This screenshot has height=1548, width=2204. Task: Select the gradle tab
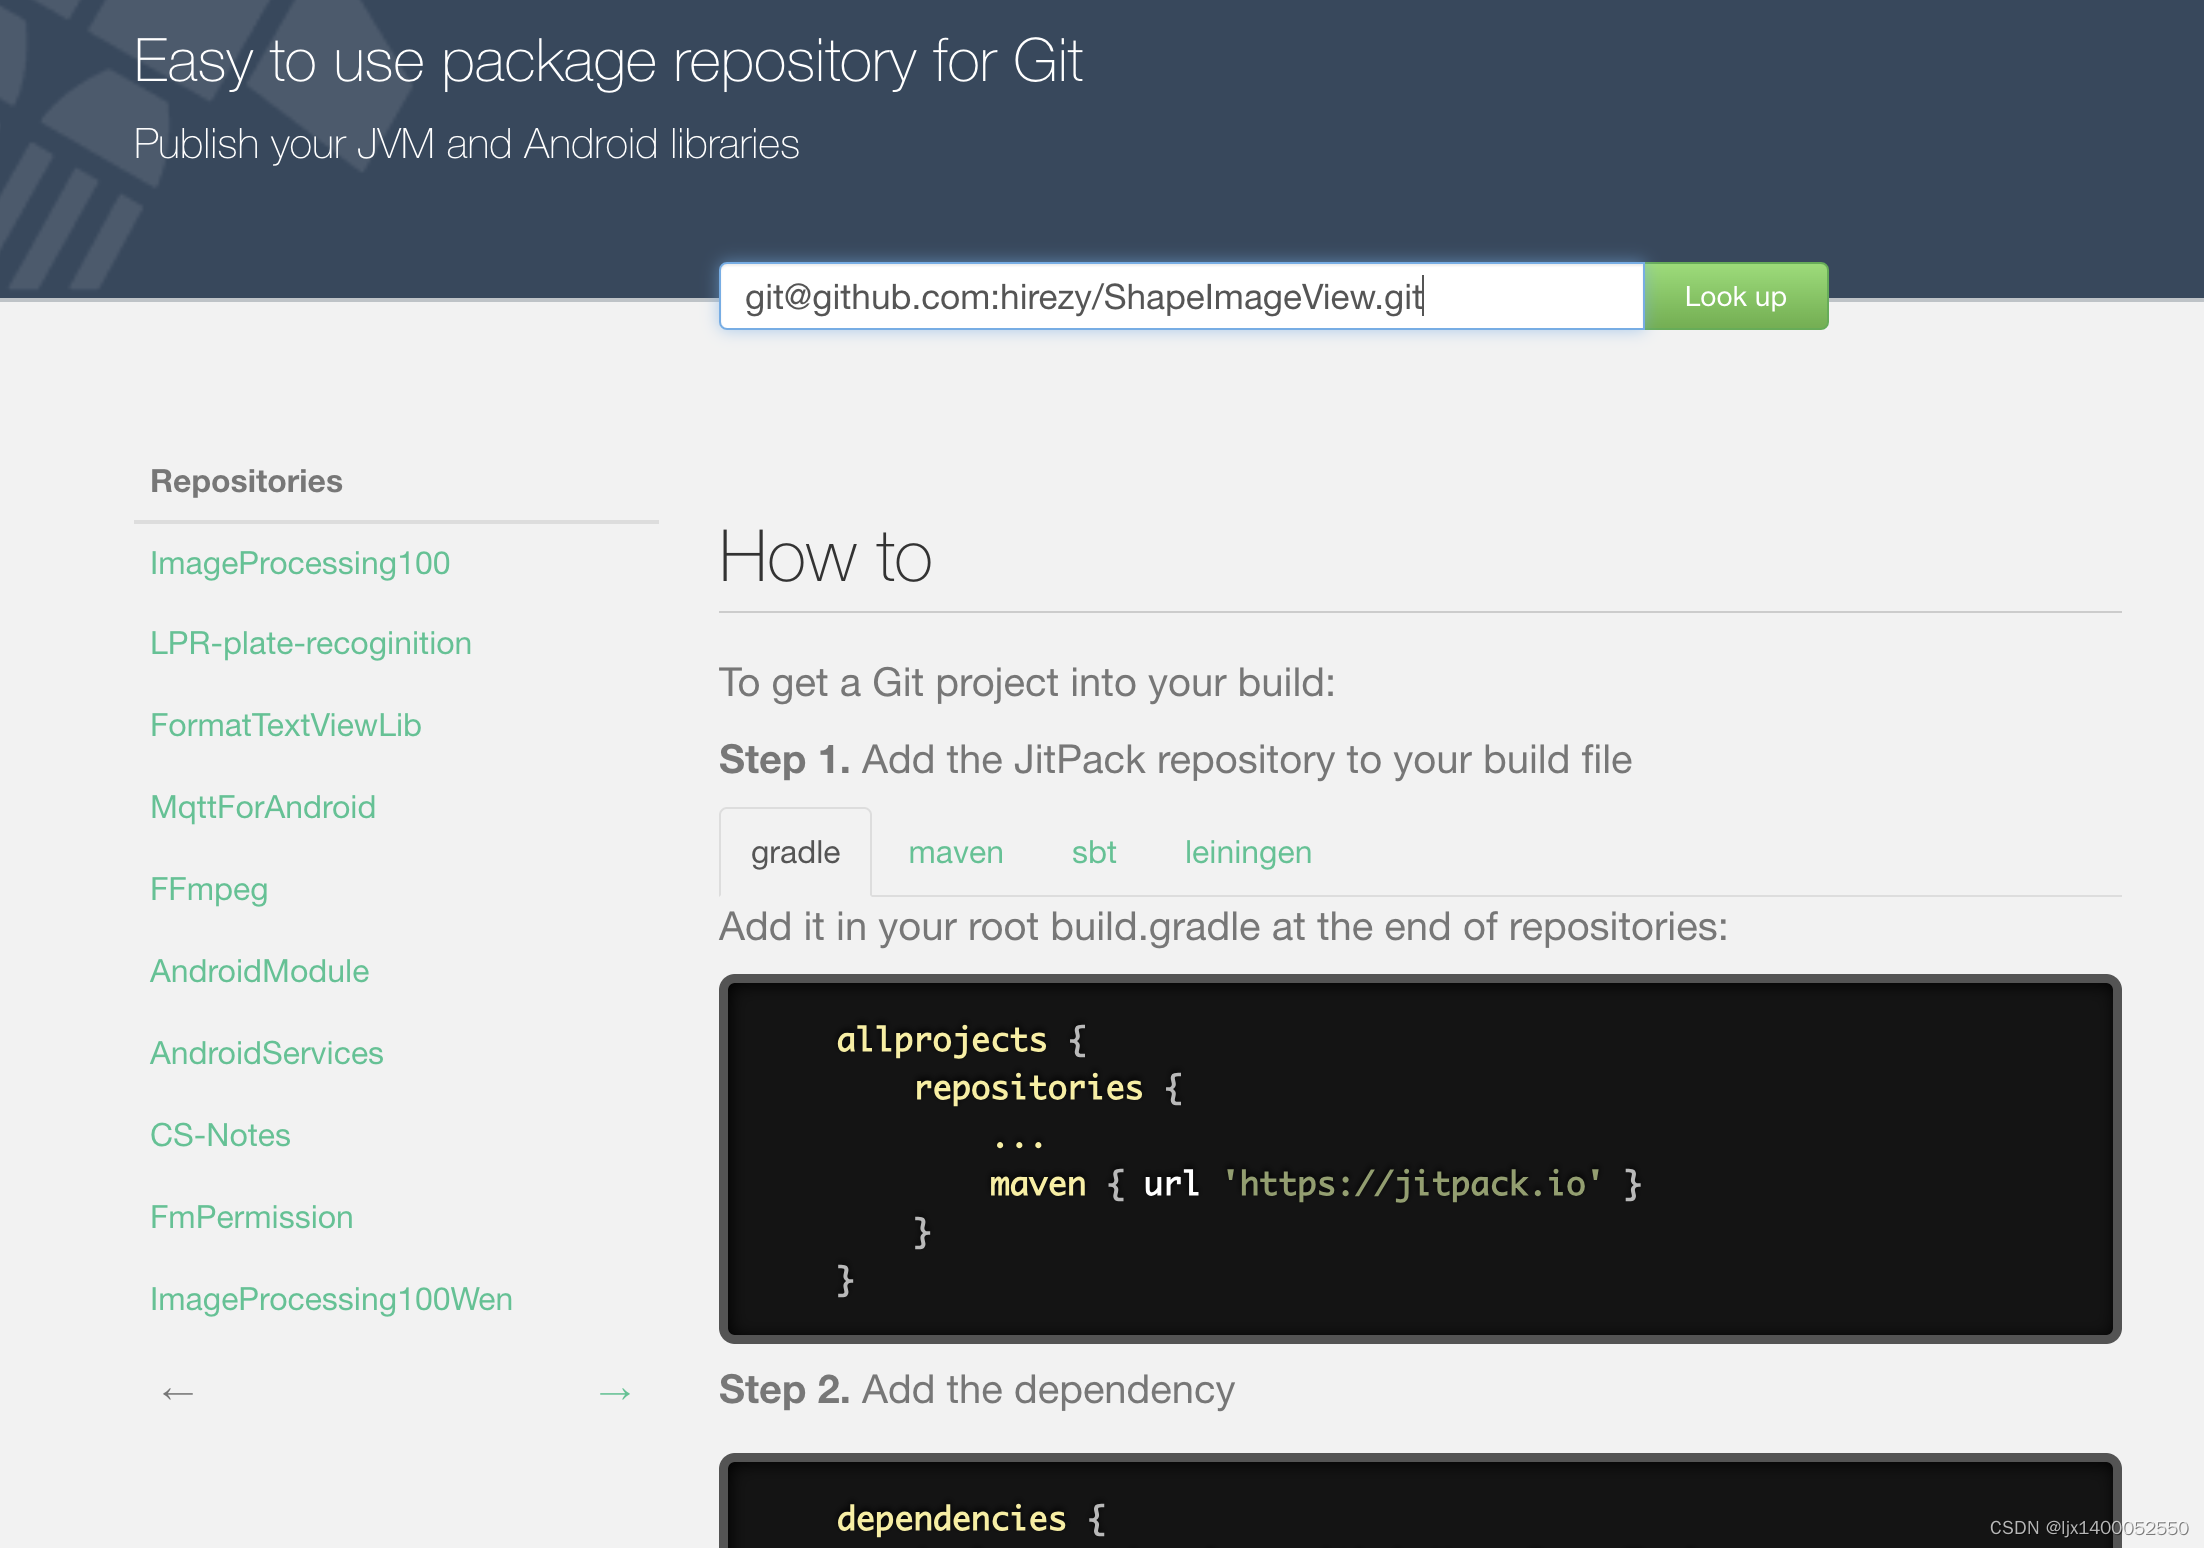pos(795,852)
